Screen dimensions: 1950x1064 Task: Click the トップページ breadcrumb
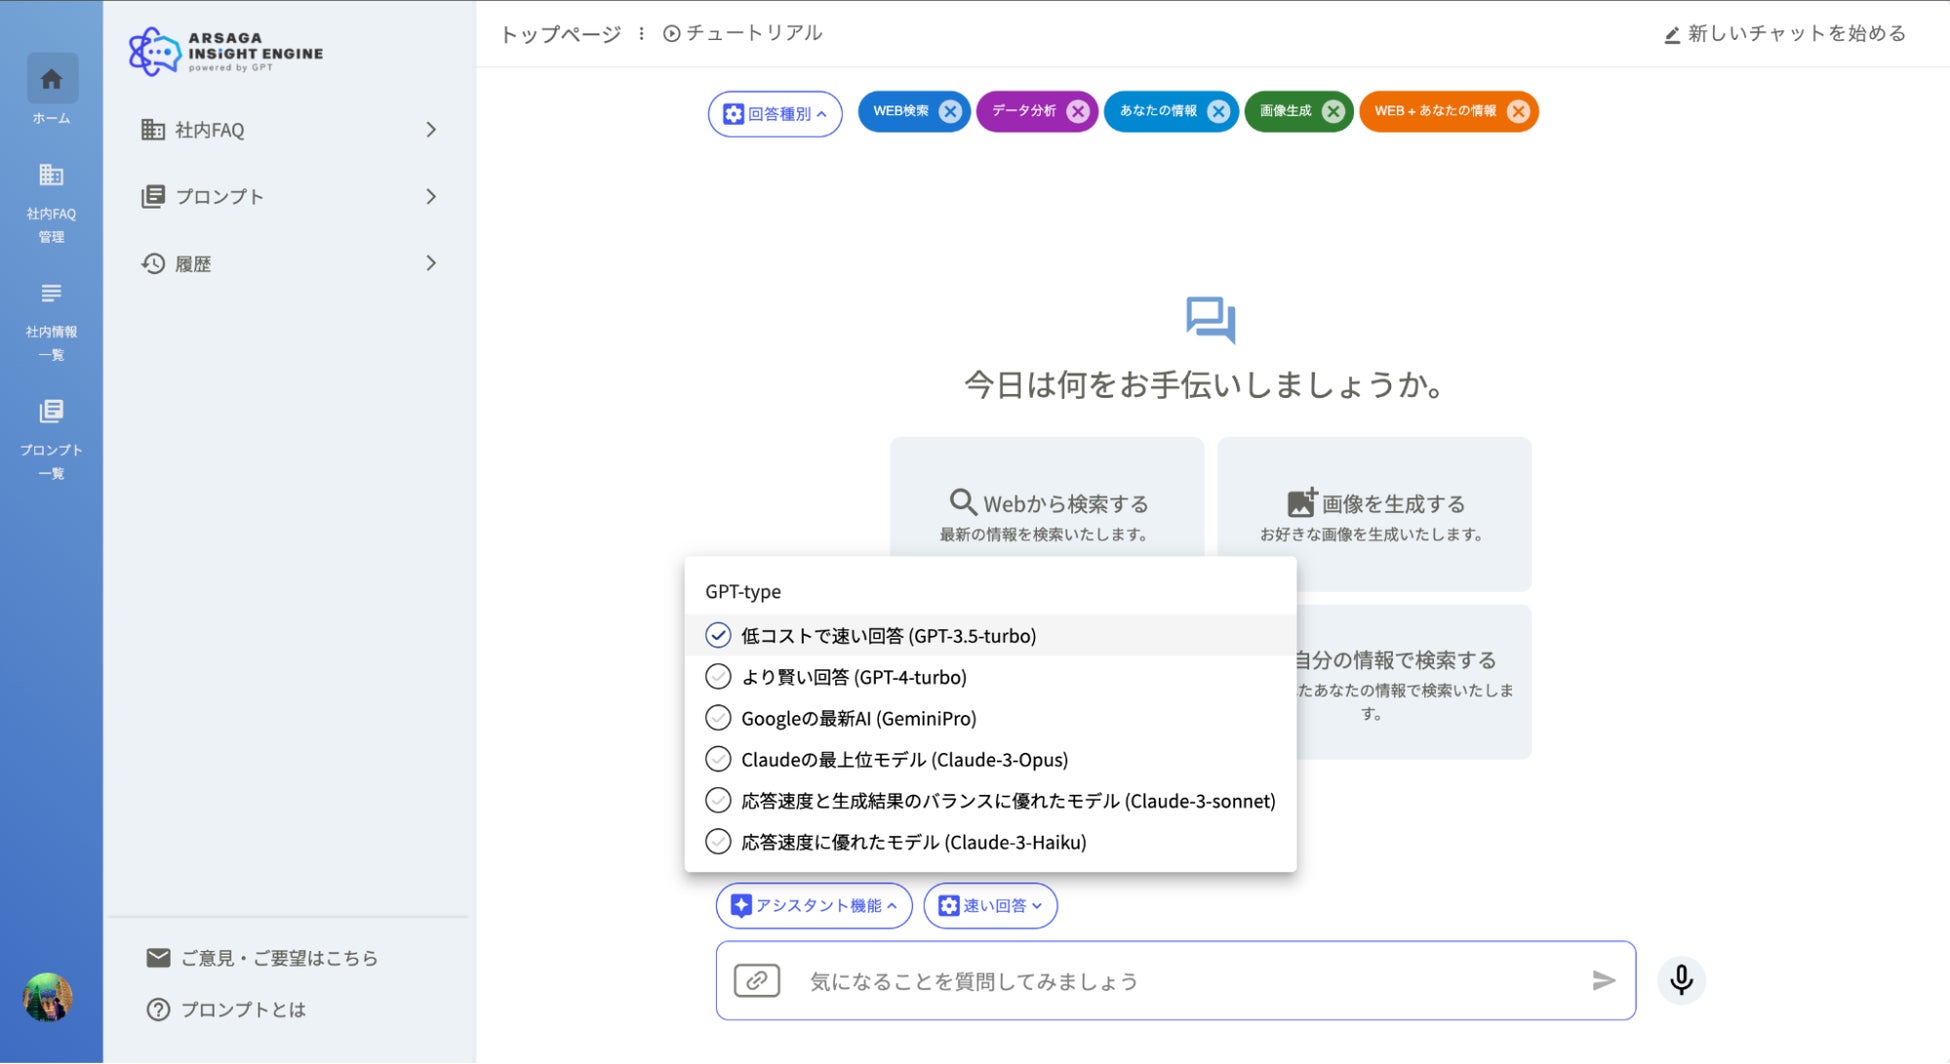pos(560,34)
